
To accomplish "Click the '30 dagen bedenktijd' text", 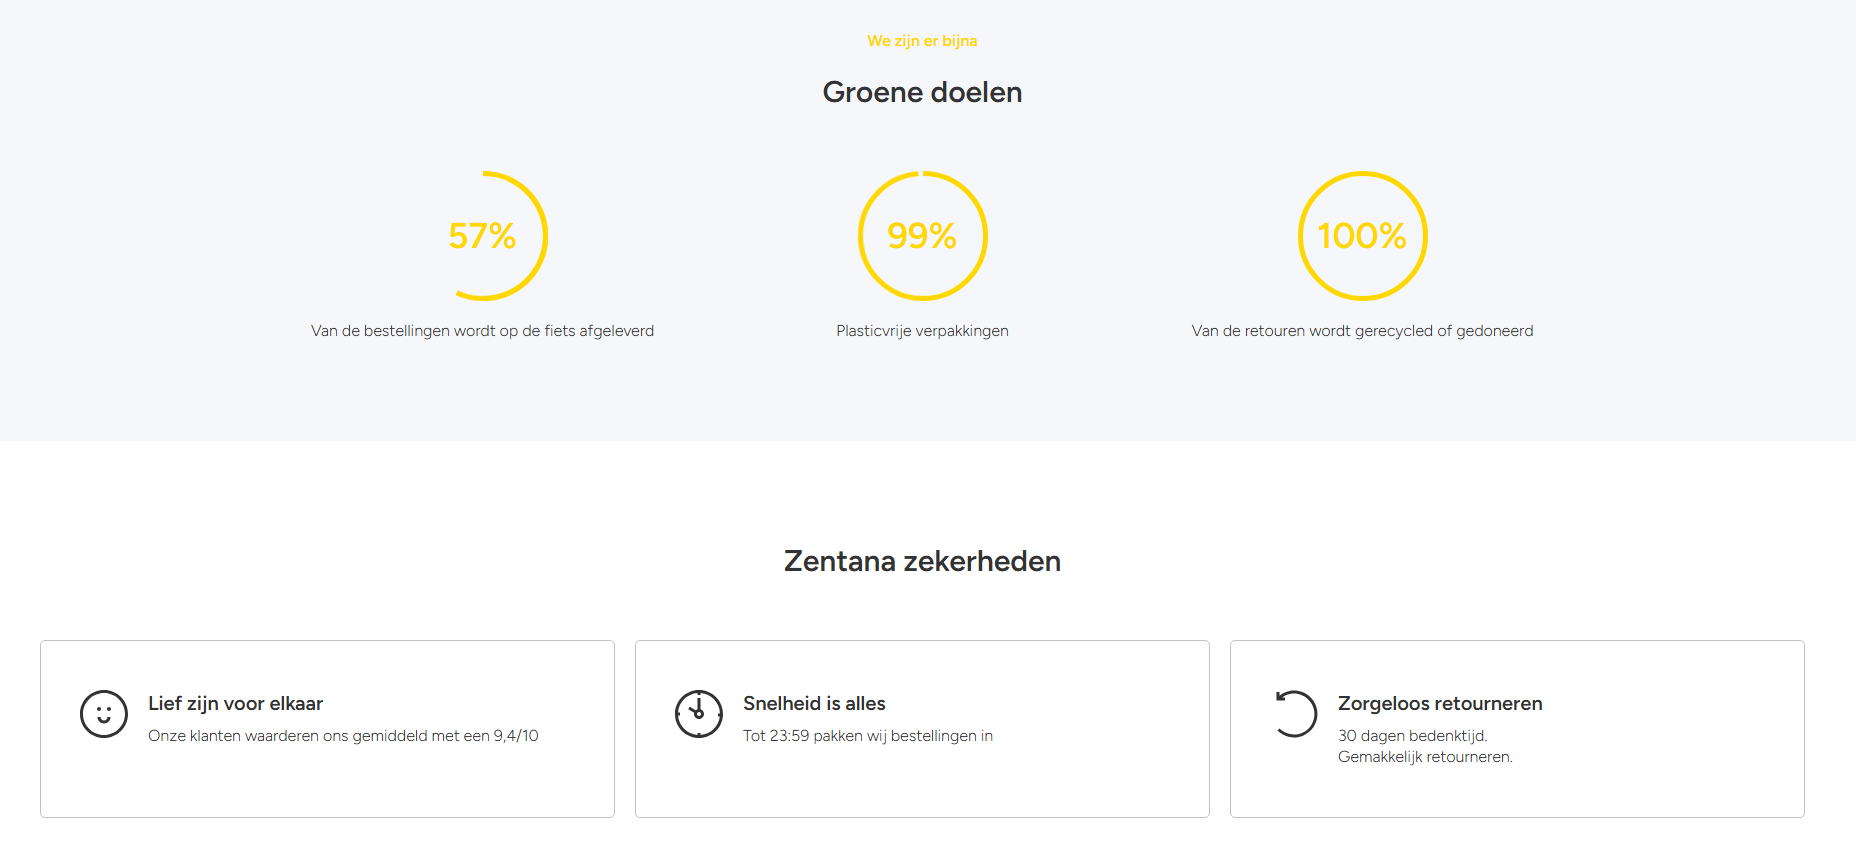I will (x=1412, y=736).
